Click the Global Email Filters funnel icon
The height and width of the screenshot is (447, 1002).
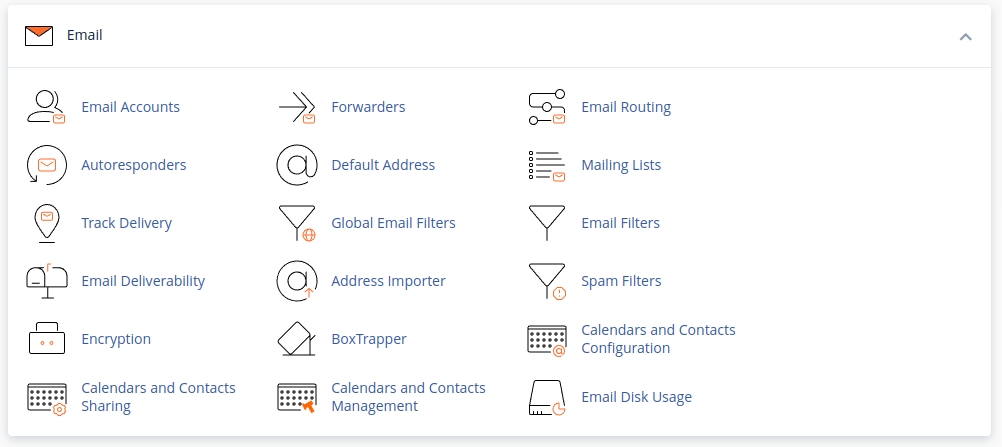[x=296, y=223]
